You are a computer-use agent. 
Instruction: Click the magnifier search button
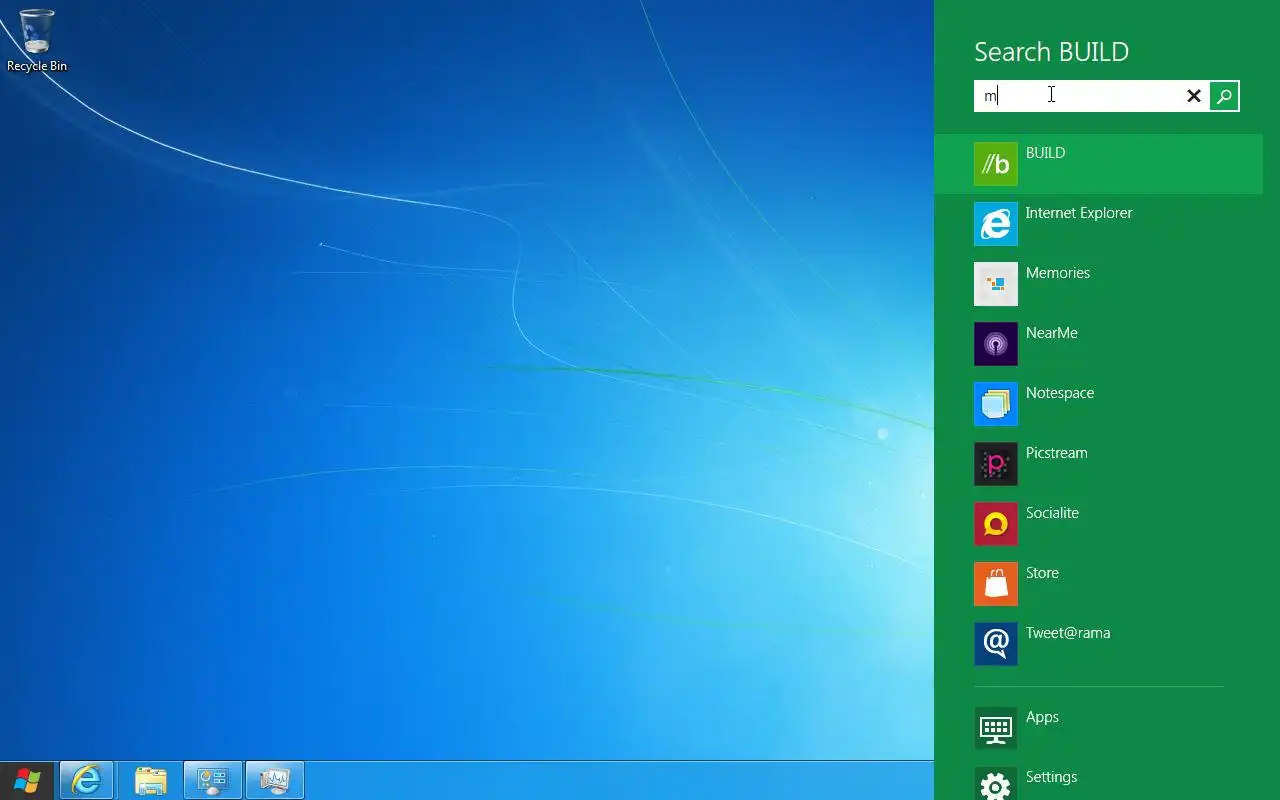tap(1224, 96)
